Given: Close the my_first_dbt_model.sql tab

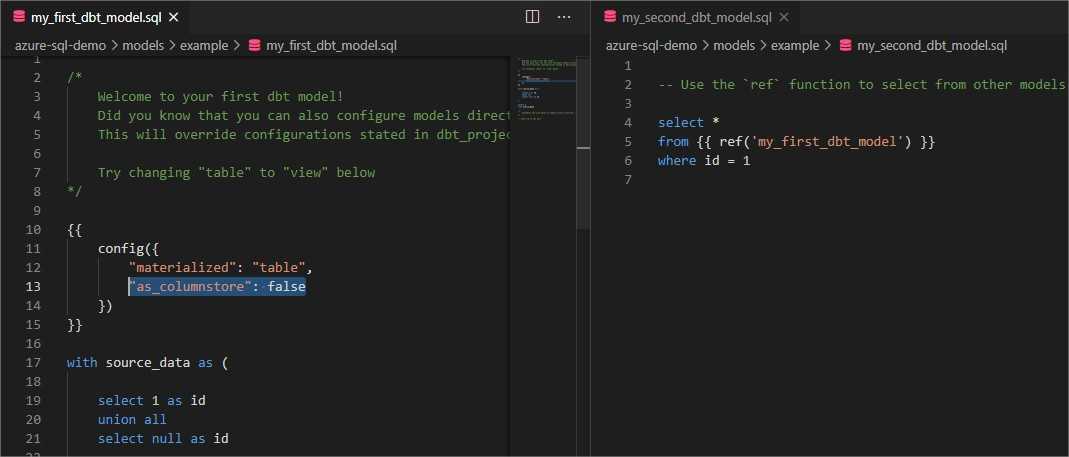Looking at the screenshot, I should 173,18.
